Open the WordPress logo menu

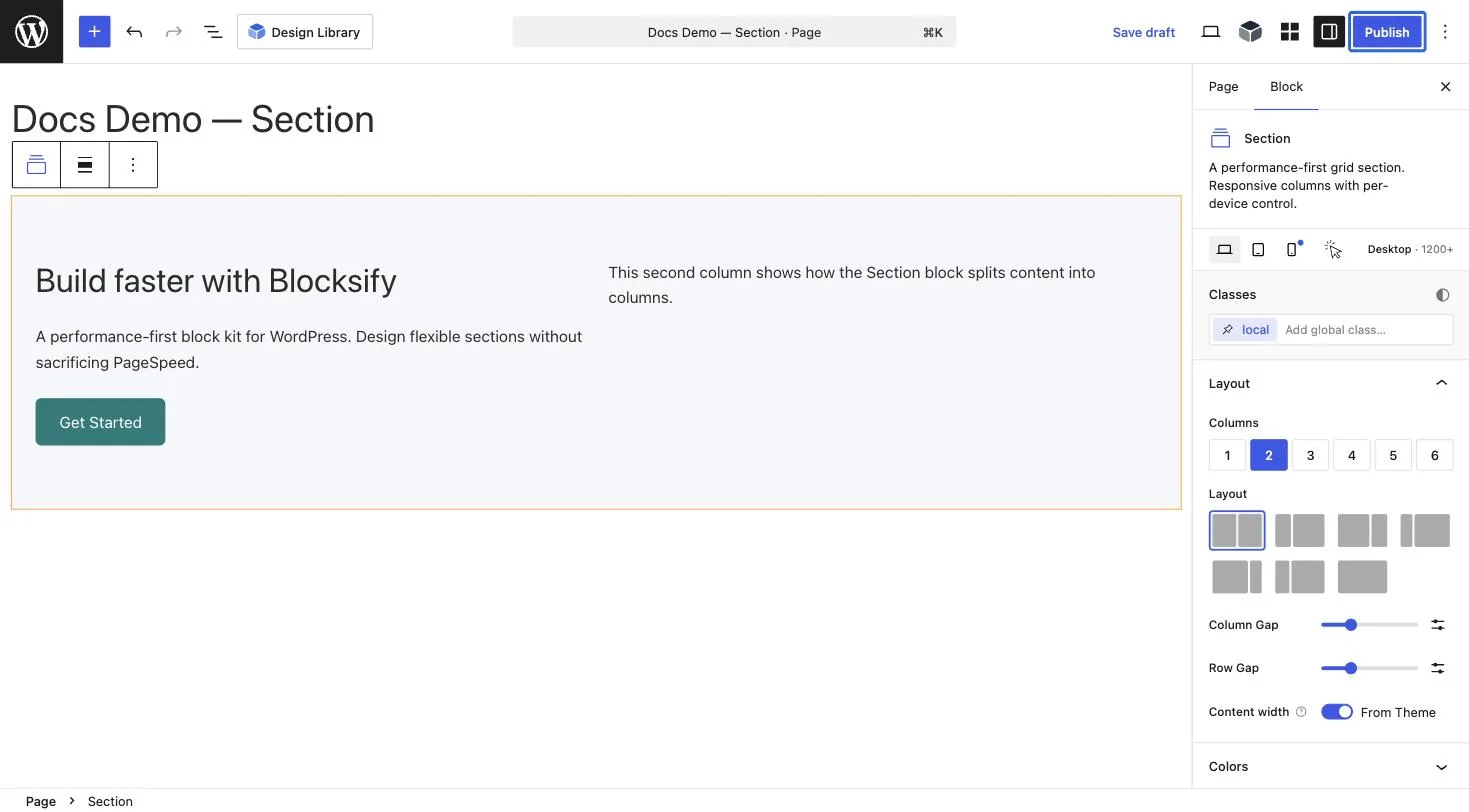coord(31,32)
